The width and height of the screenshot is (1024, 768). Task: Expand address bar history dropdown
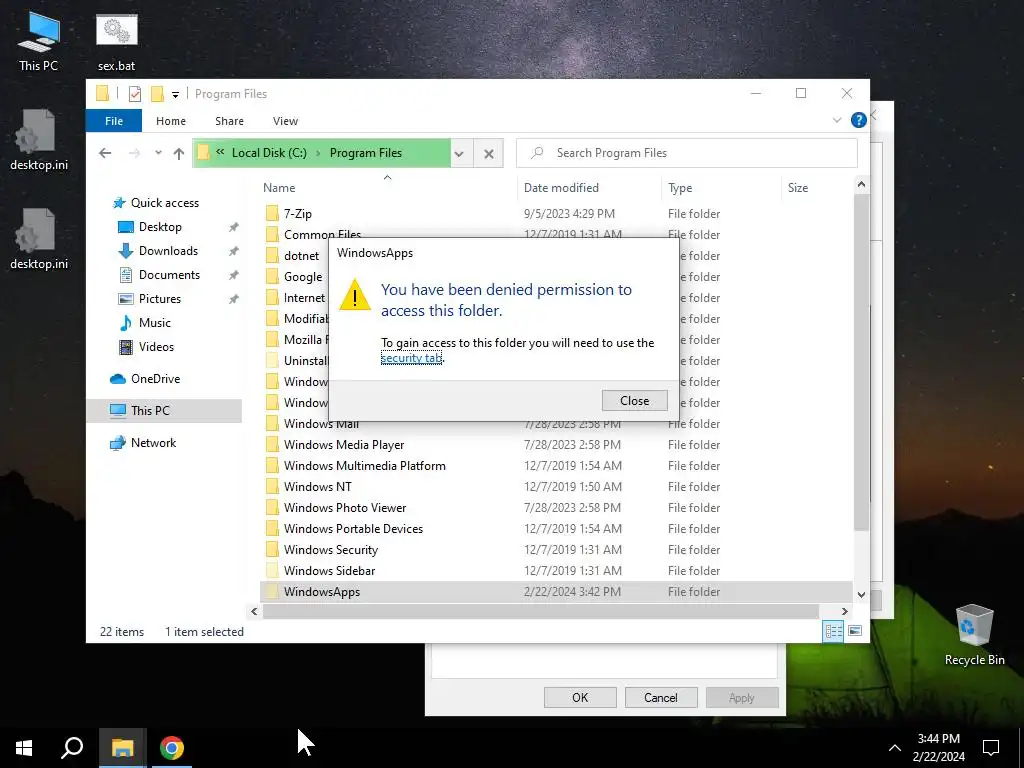pos(459,153)
